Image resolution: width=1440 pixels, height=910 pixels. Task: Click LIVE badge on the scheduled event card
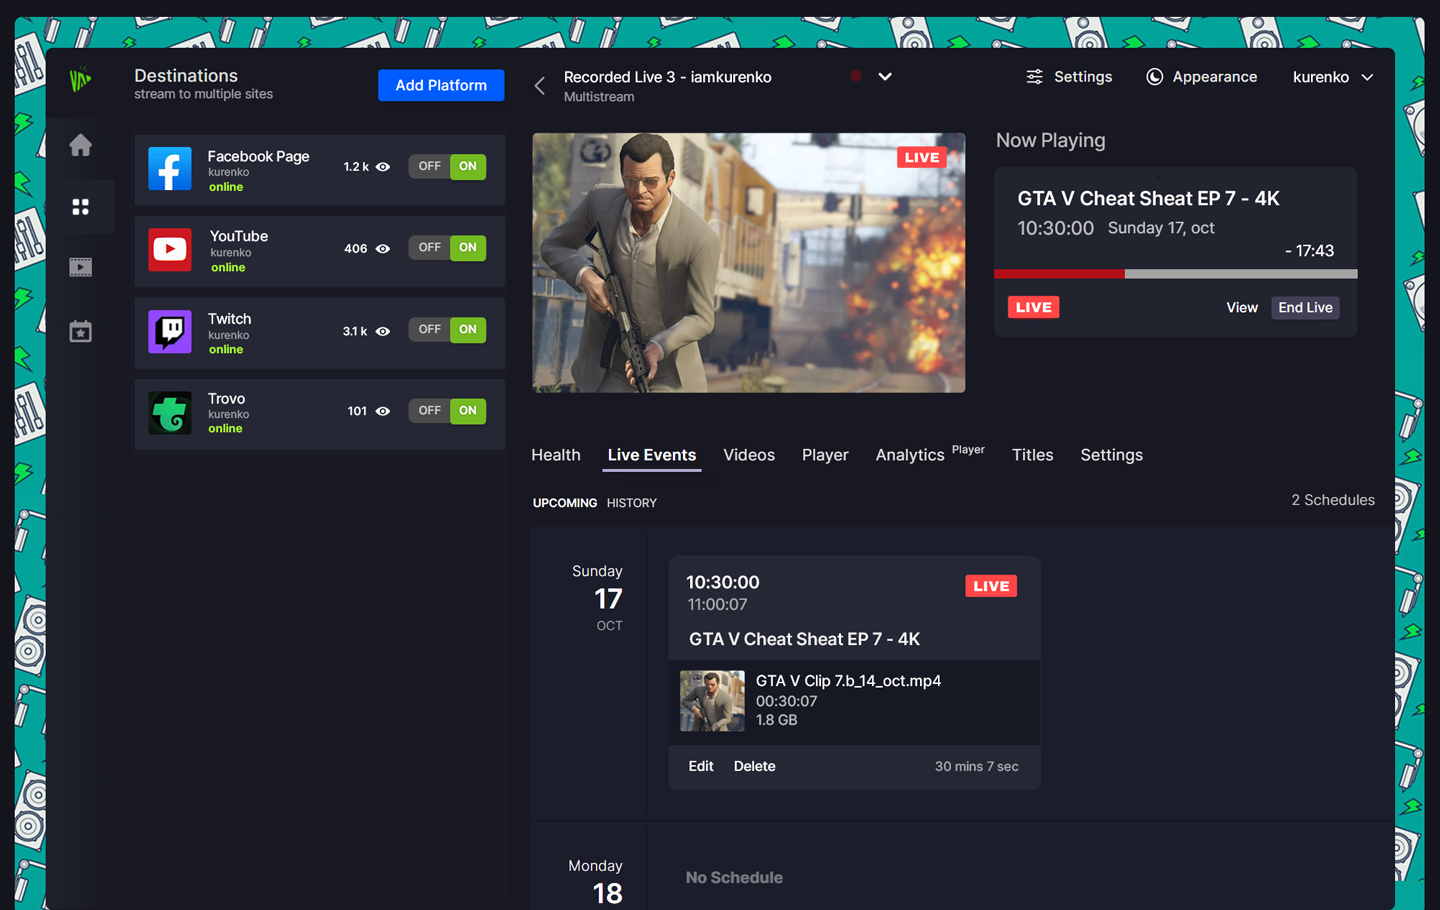click(x=991, y=586)
